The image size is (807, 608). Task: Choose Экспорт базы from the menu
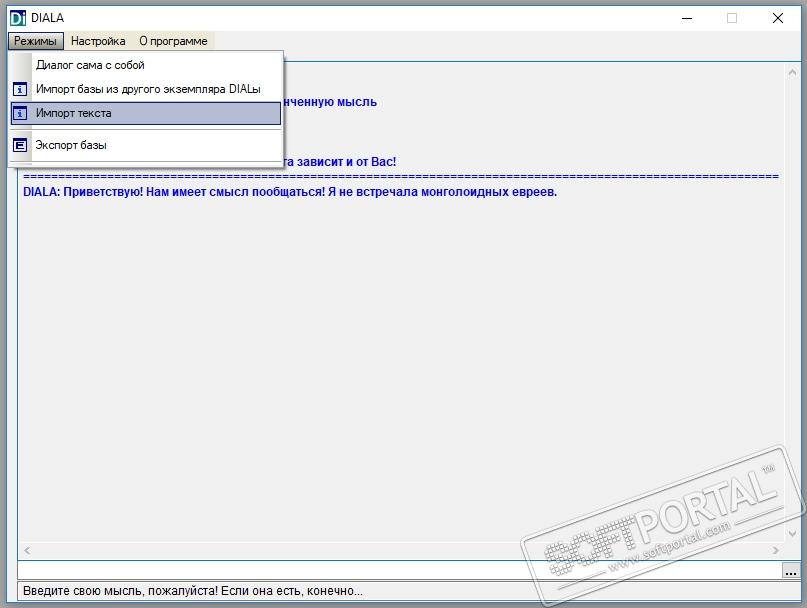pos(146,145)
